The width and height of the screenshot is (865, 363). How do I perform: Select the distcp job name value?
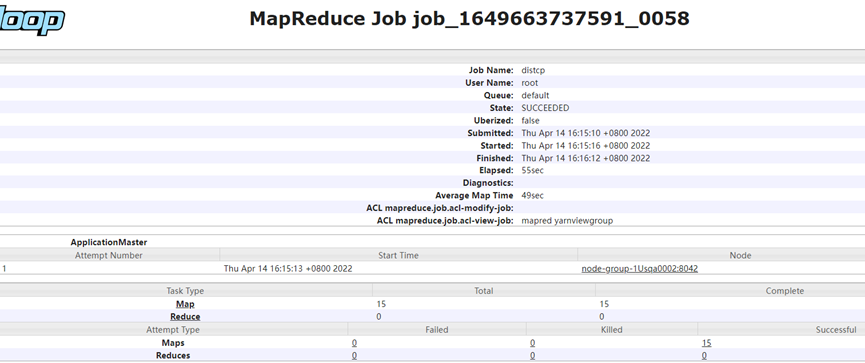click(x=533, y=70)
